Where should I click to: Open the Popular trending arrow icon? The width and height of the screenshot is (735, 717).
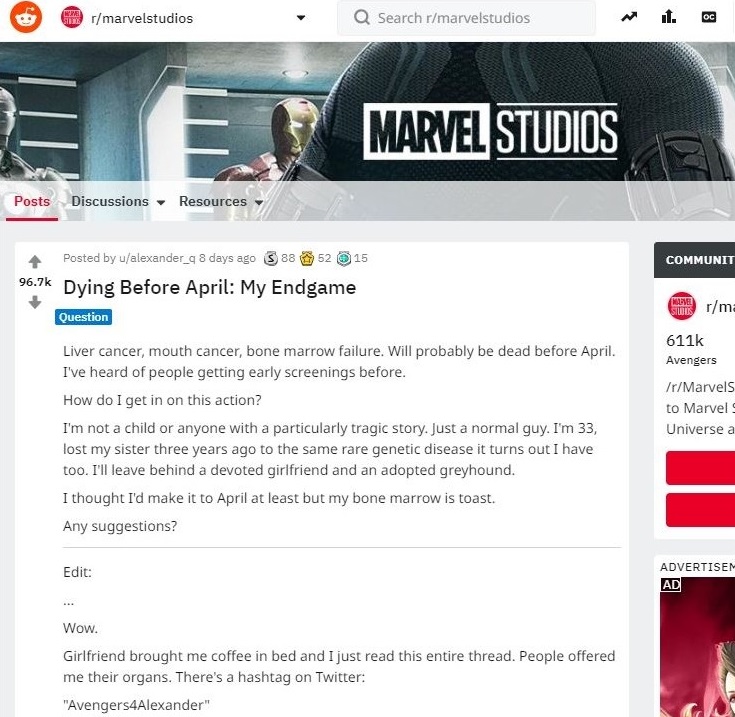coord(629,18)
